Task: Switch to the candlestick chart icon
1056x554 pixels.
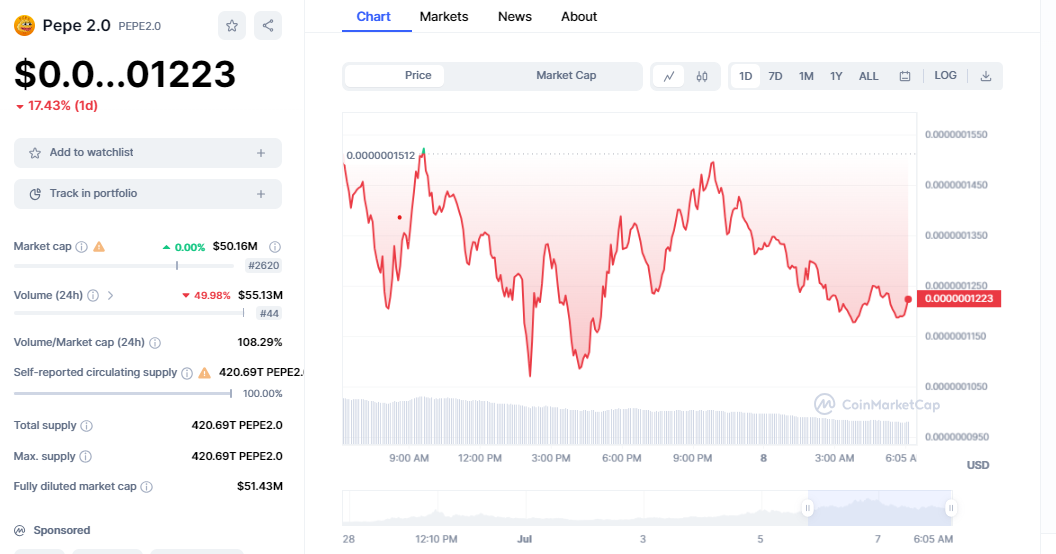Action: (702, 76)
